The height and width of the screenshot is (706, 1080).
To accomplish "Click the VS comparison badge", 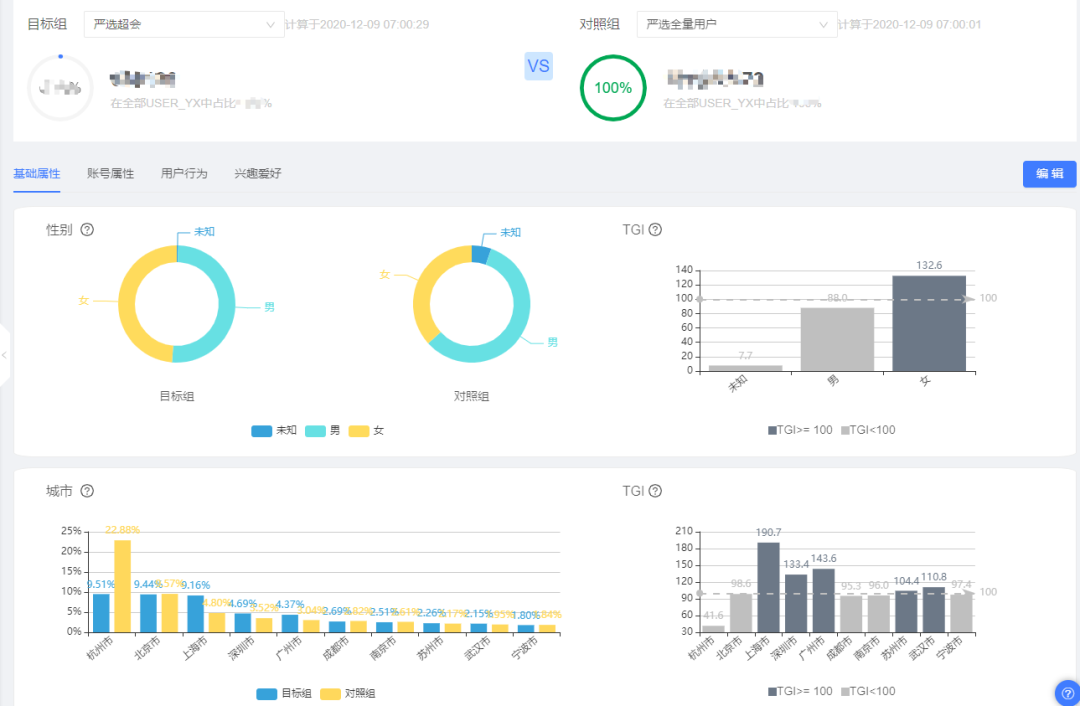I will click(538, 67).
